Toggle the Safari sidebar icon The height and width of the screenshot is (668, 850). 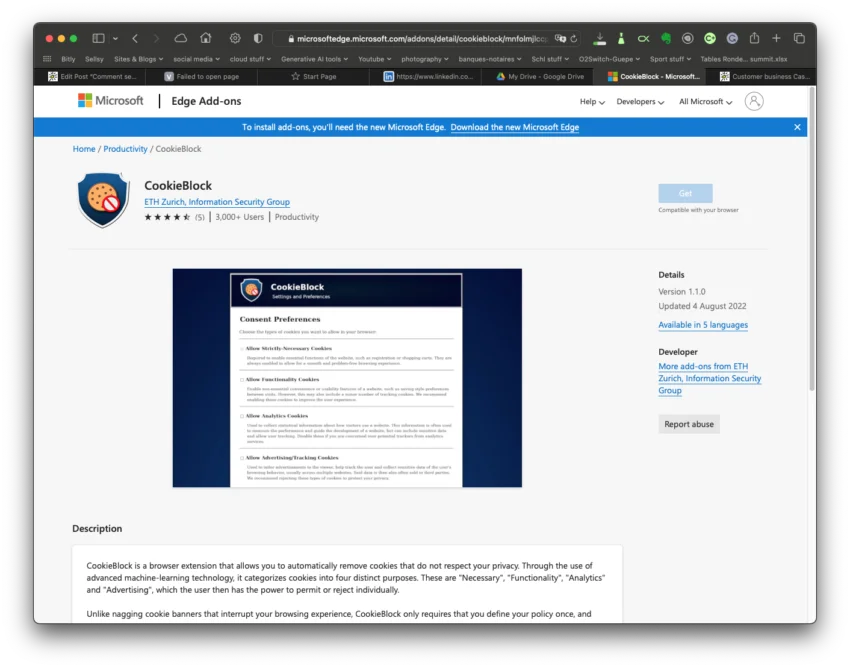98,38
